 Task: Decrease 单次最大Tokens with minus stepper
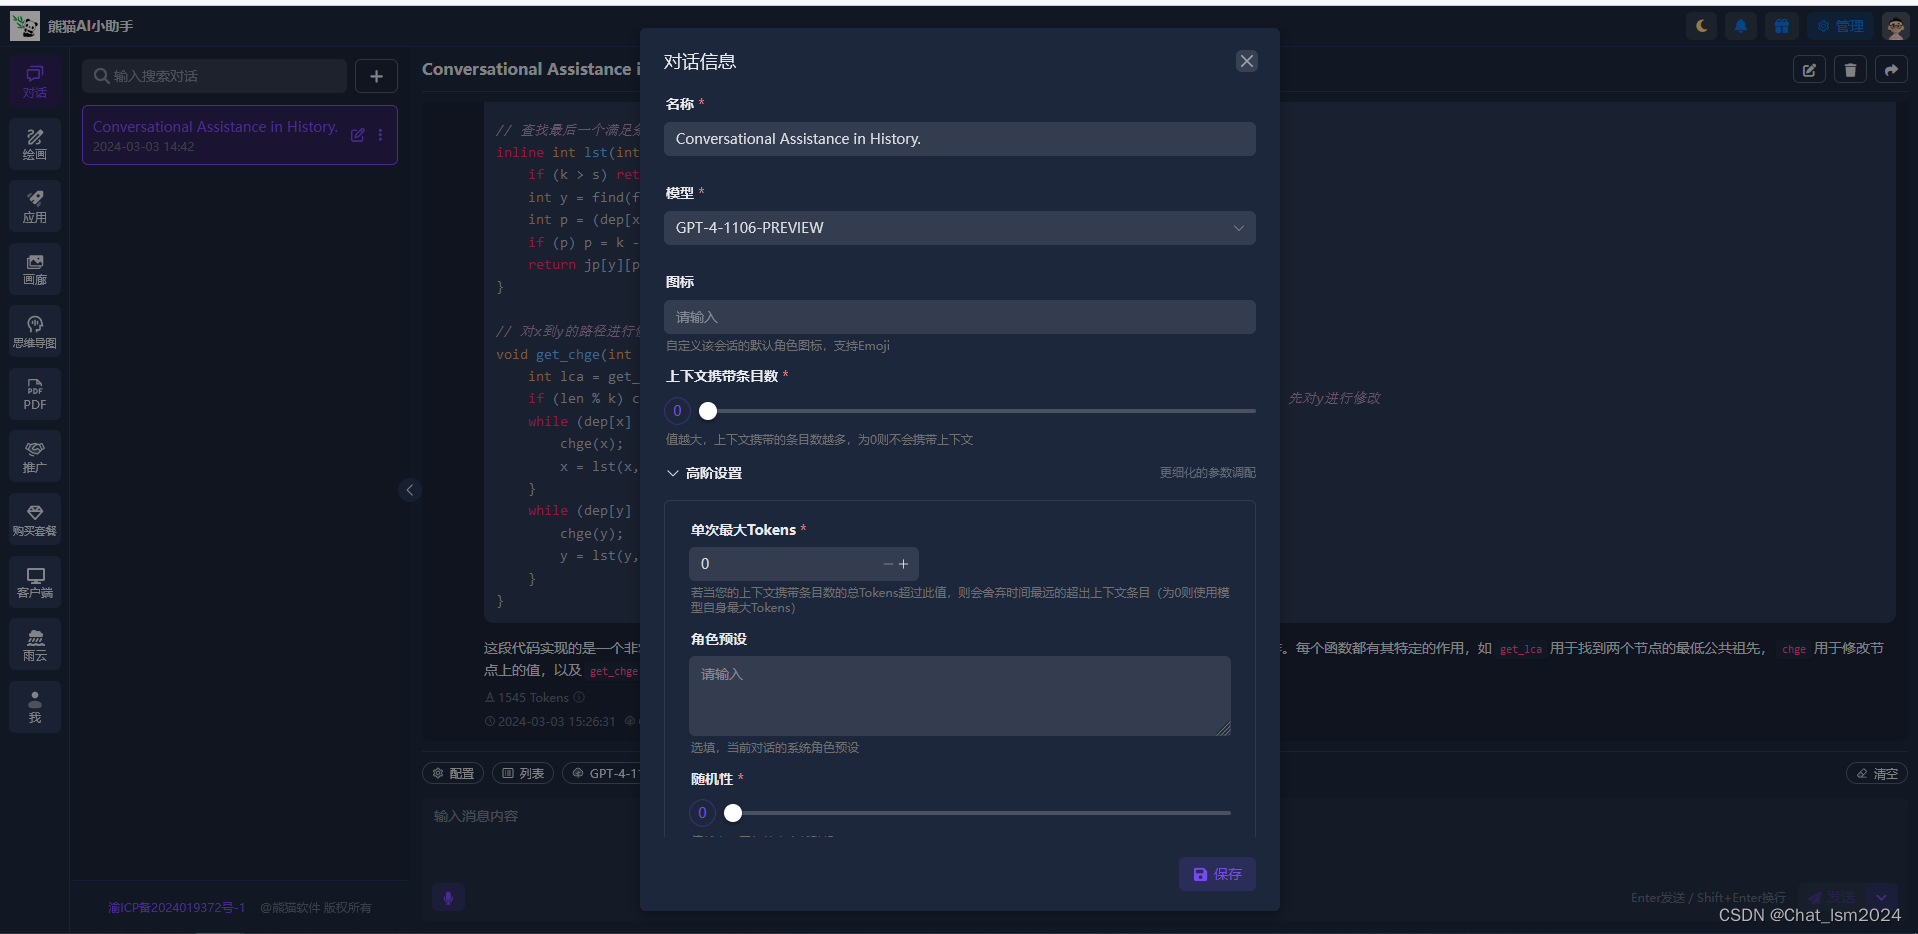point(887,564)
